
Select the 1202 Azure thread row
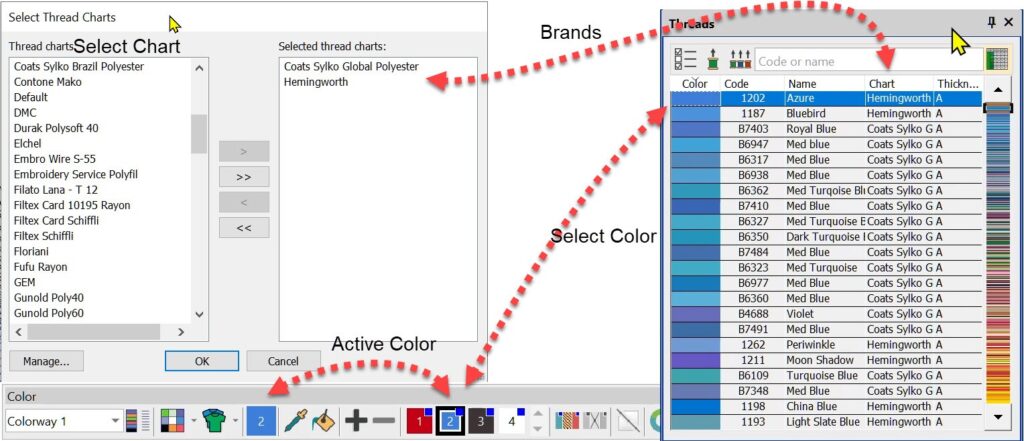click(x=826, y=98)
